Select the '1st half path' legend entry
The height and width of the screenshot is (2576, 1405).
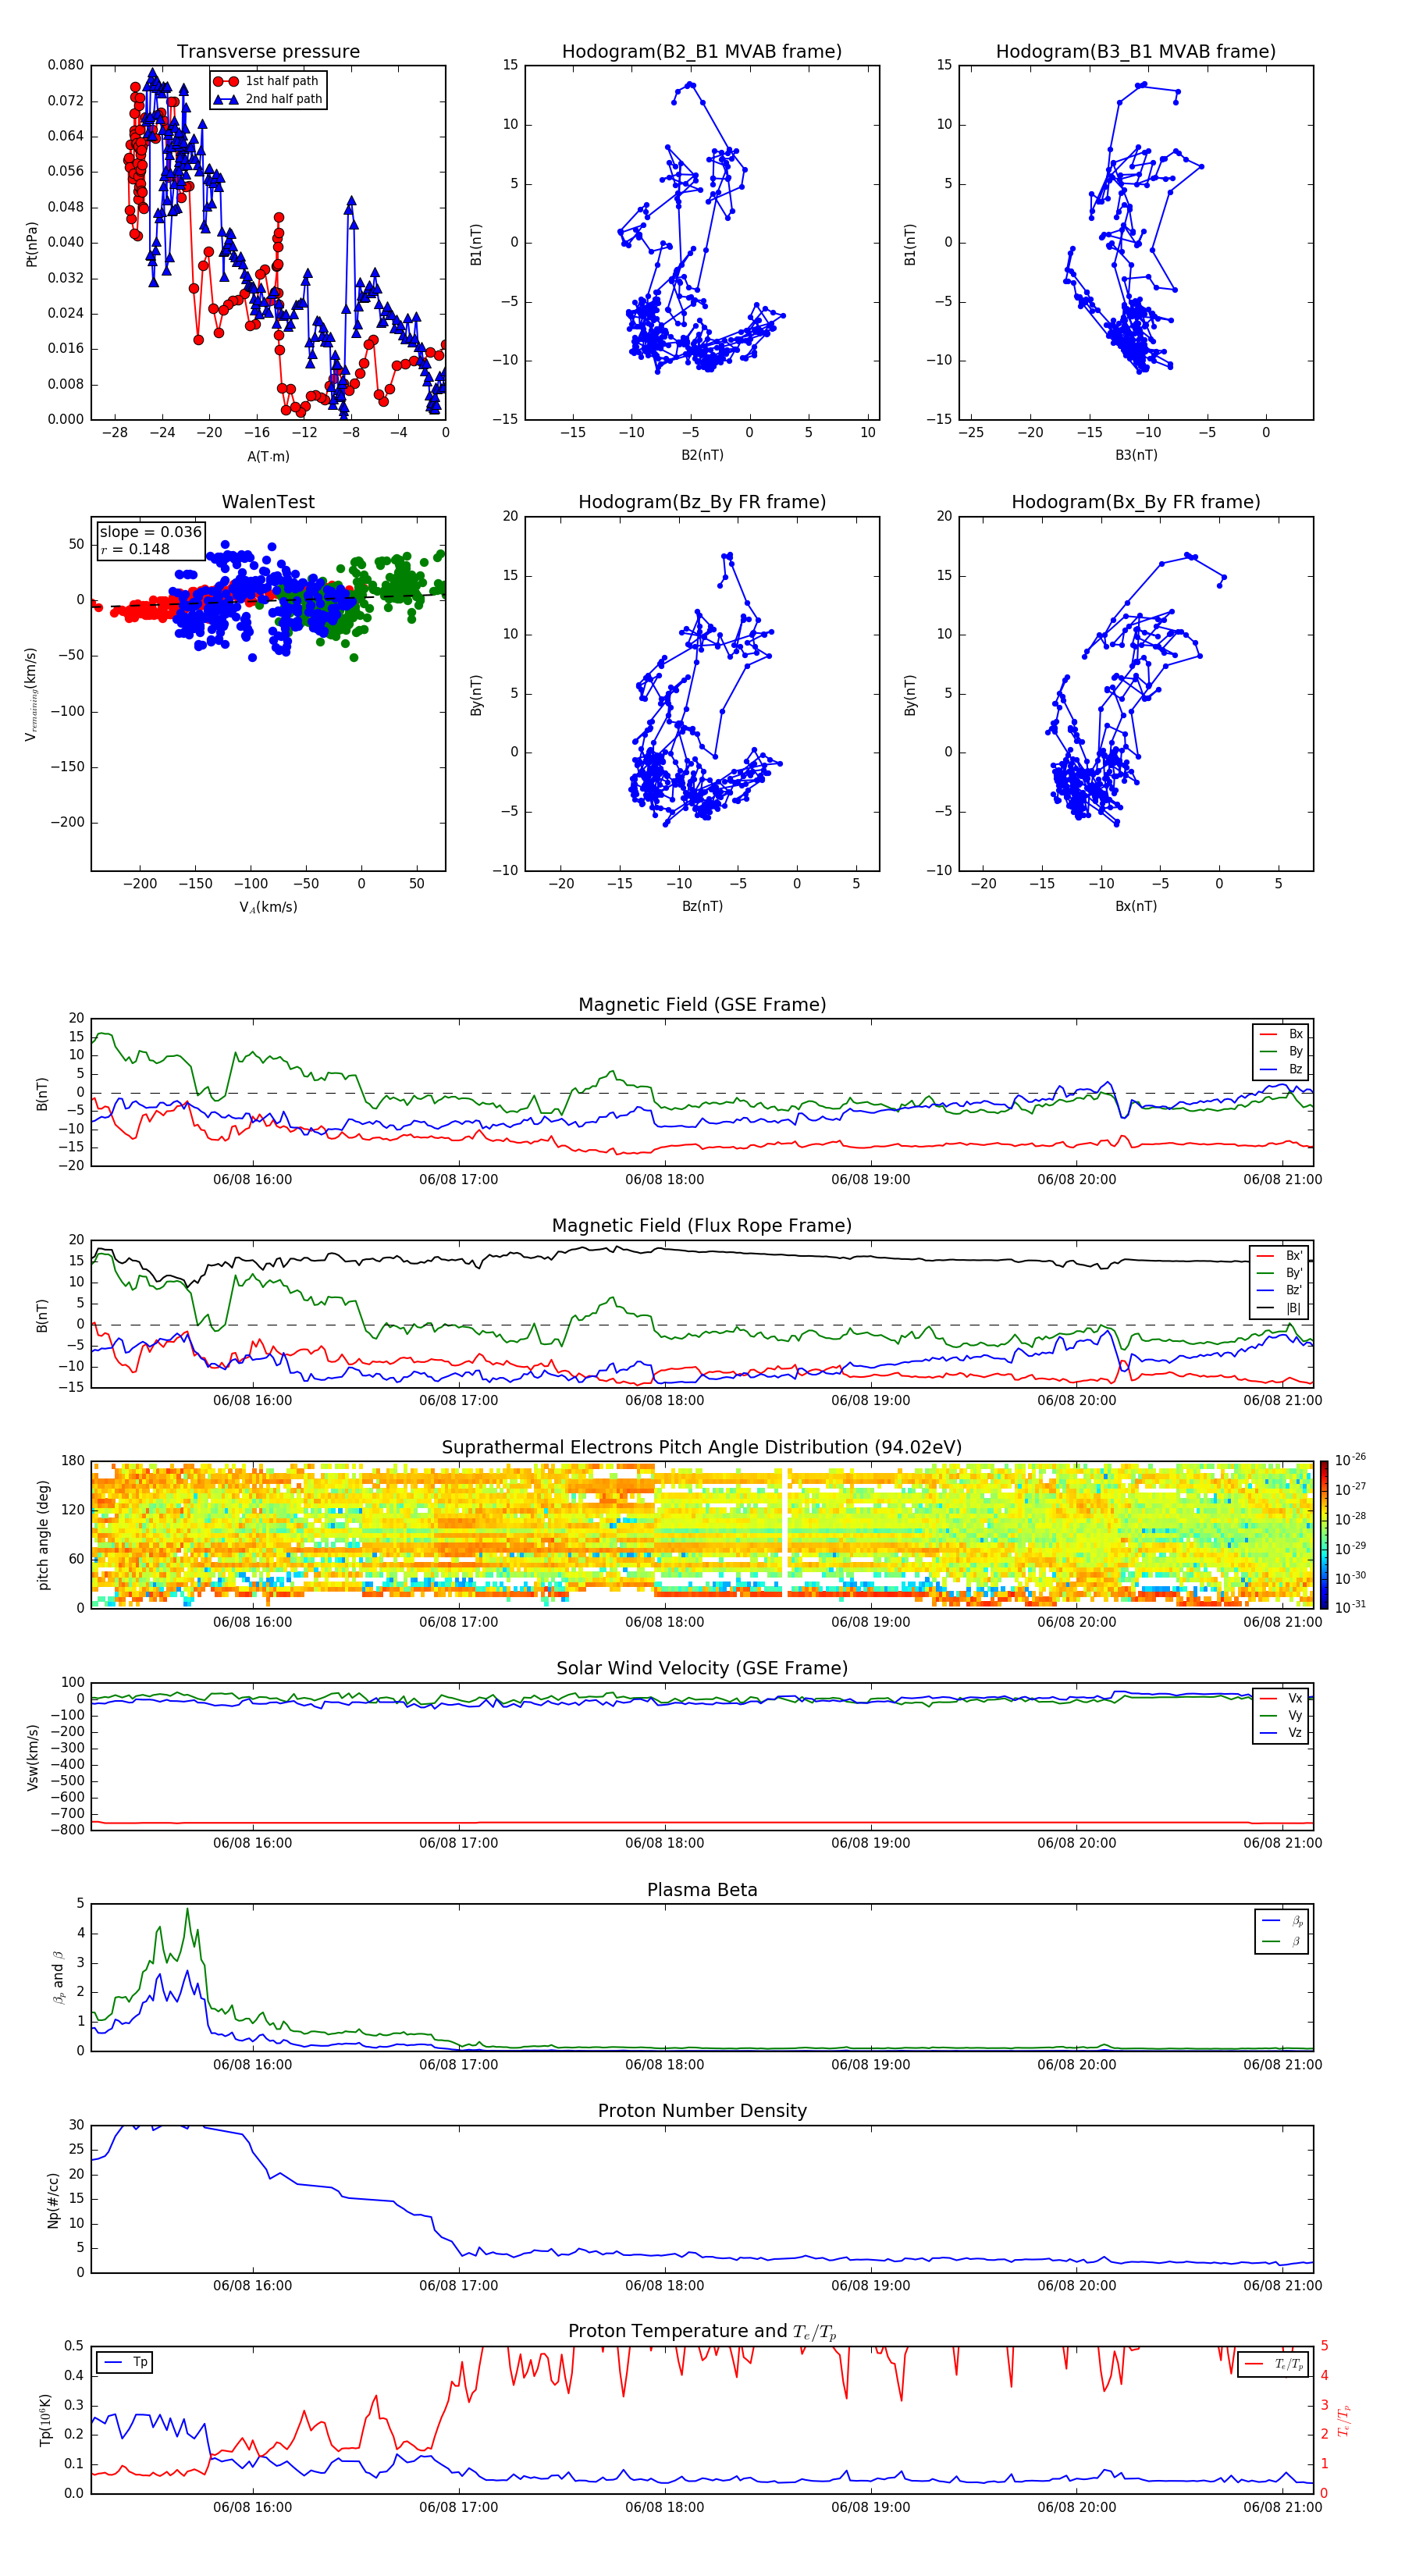coord(267,81)
